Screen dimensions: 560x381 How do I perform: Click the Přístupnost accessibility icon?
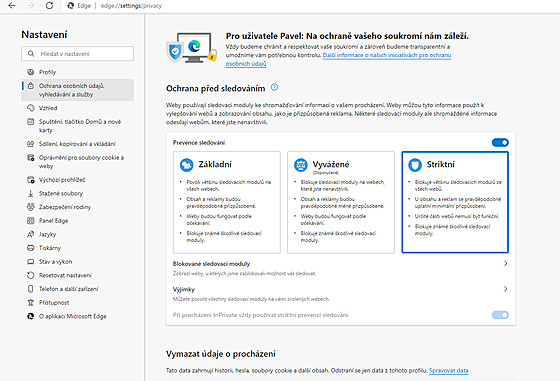(x=31, y=302)
